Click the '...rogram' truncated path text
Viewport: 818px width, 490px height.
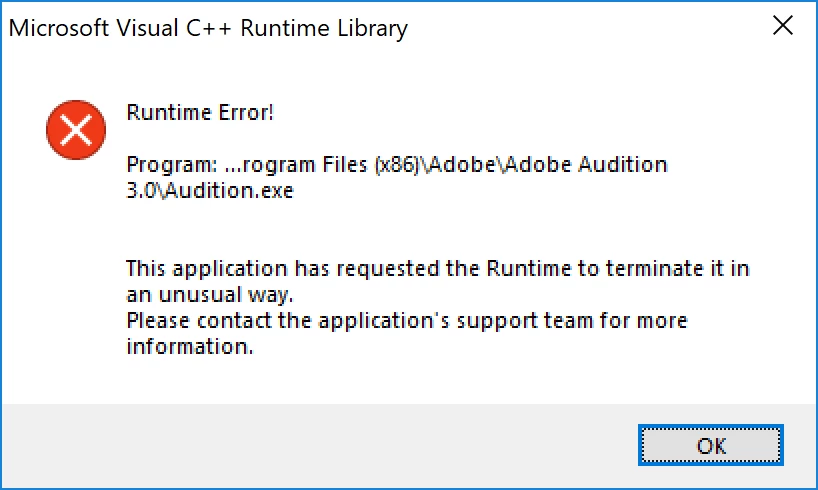click(x=270, y=166)
